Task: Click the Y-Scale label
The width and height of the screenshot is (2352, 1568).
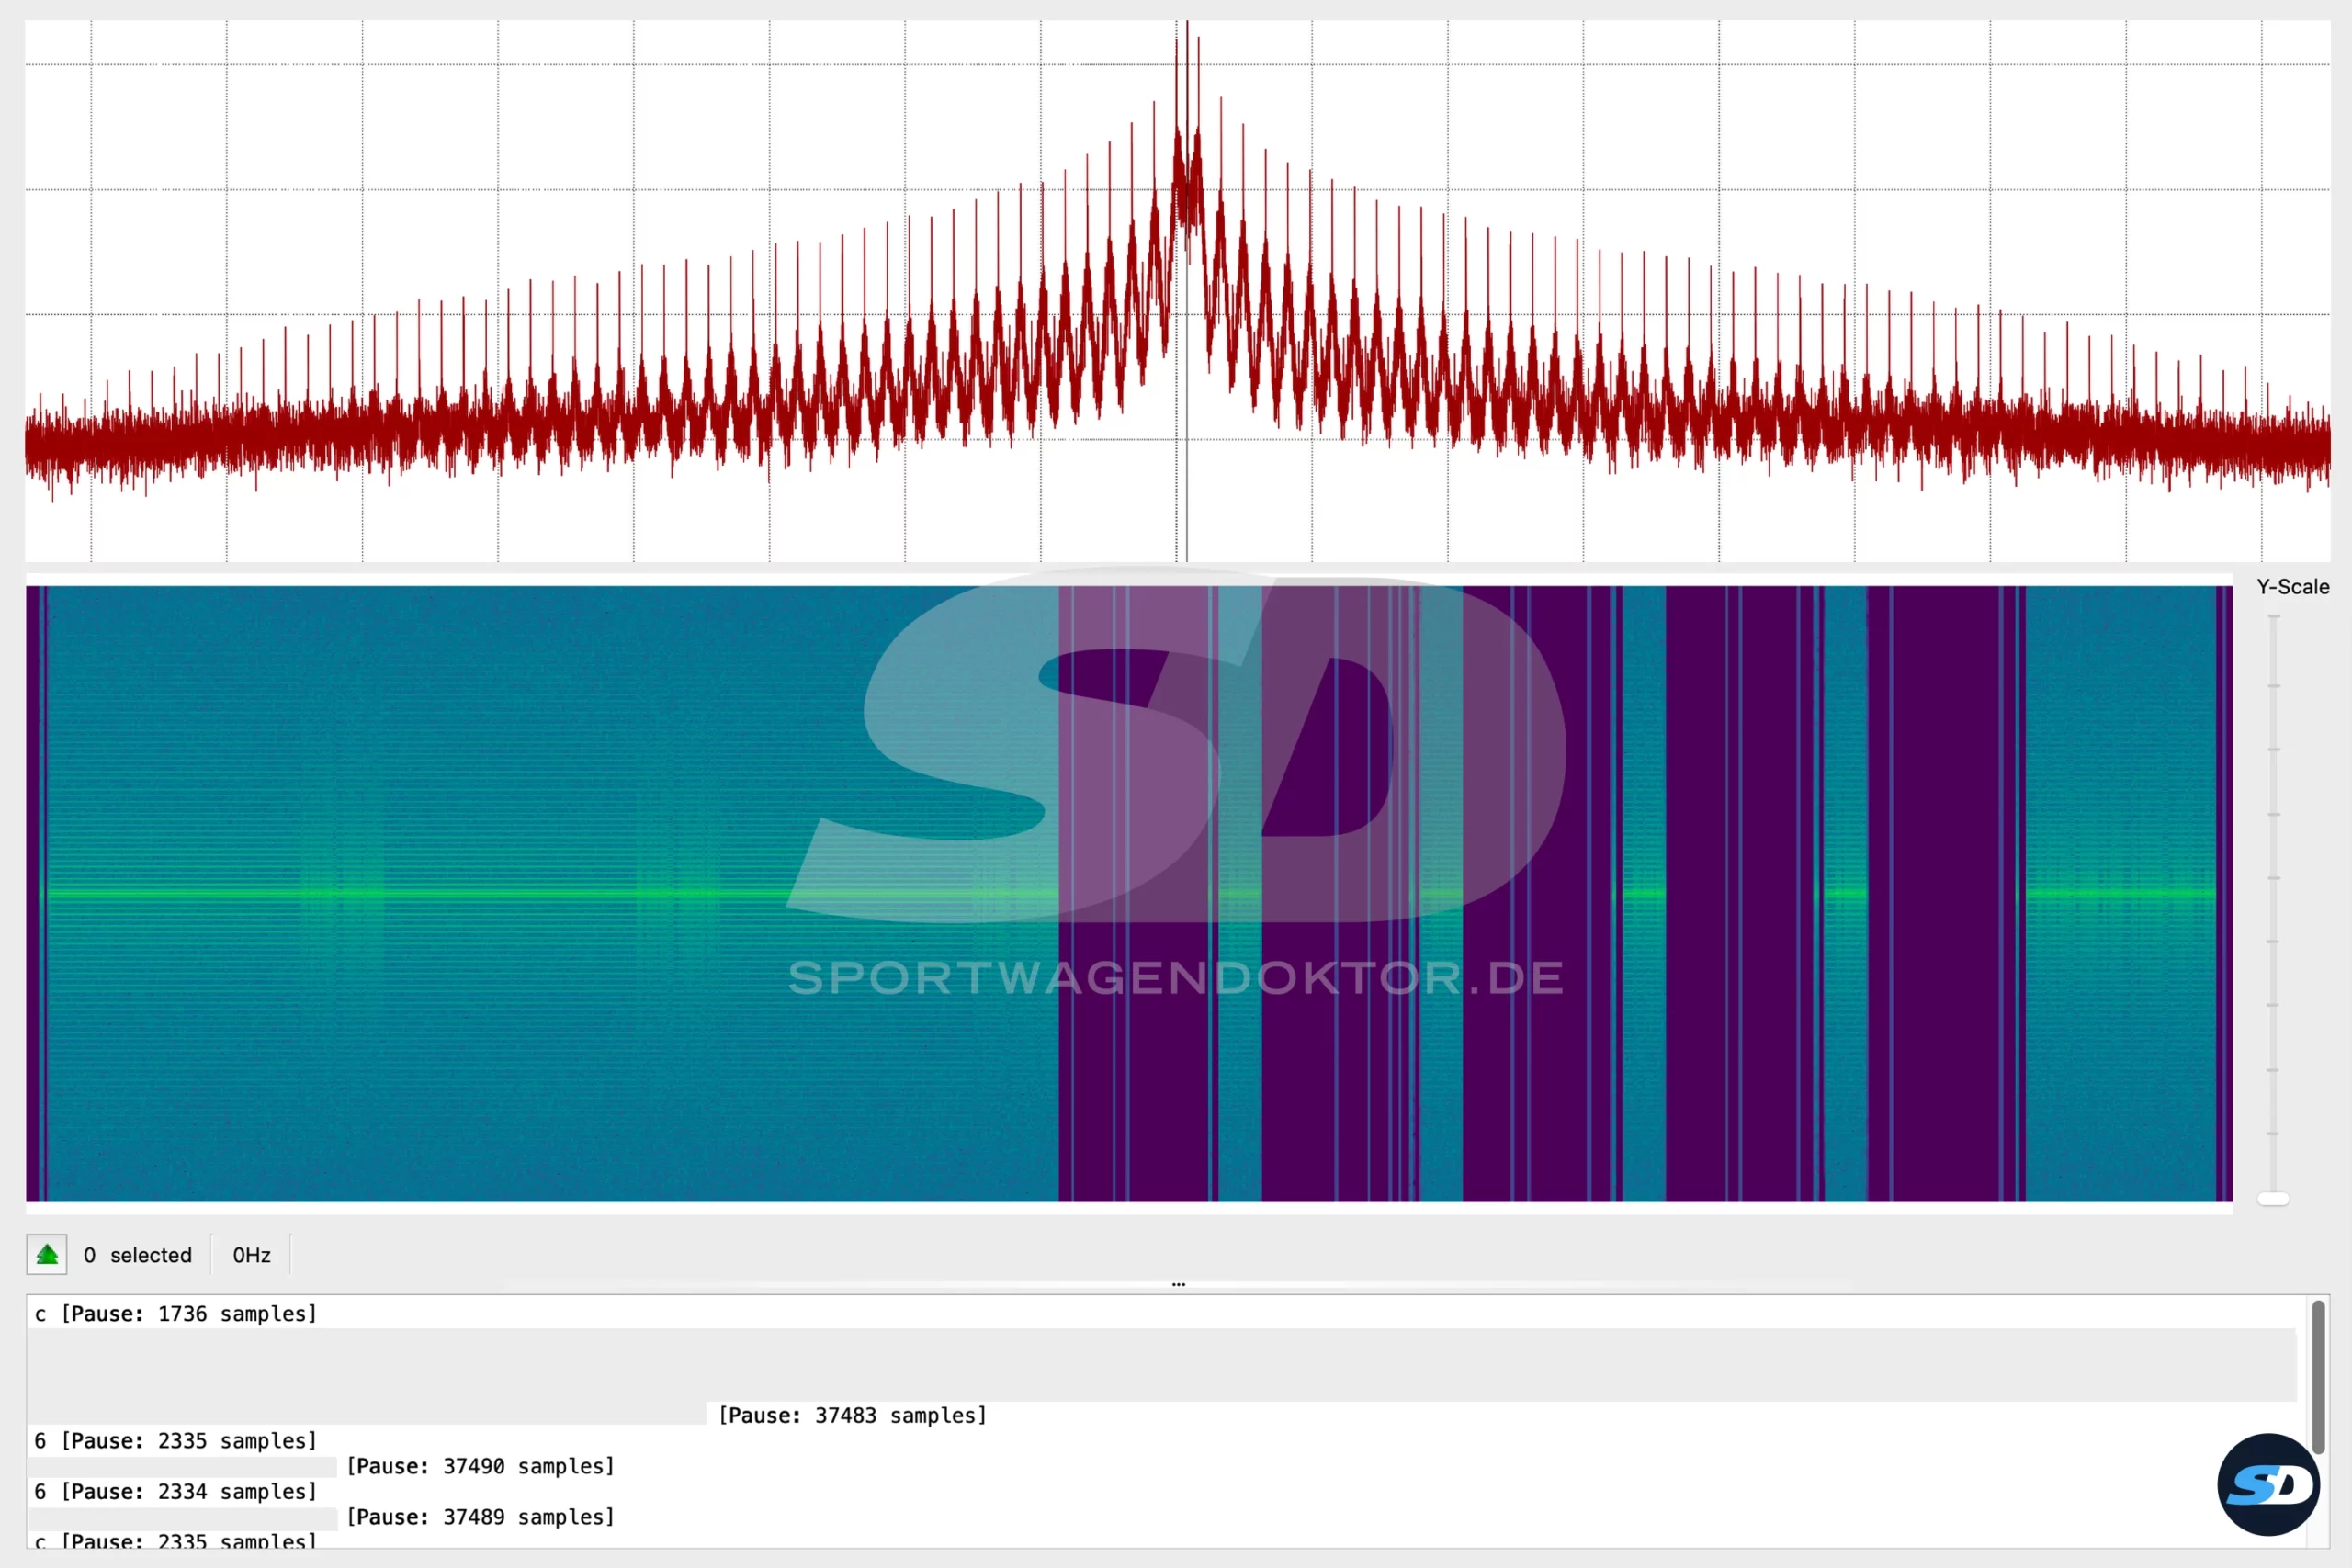Action: (2293, 587)
